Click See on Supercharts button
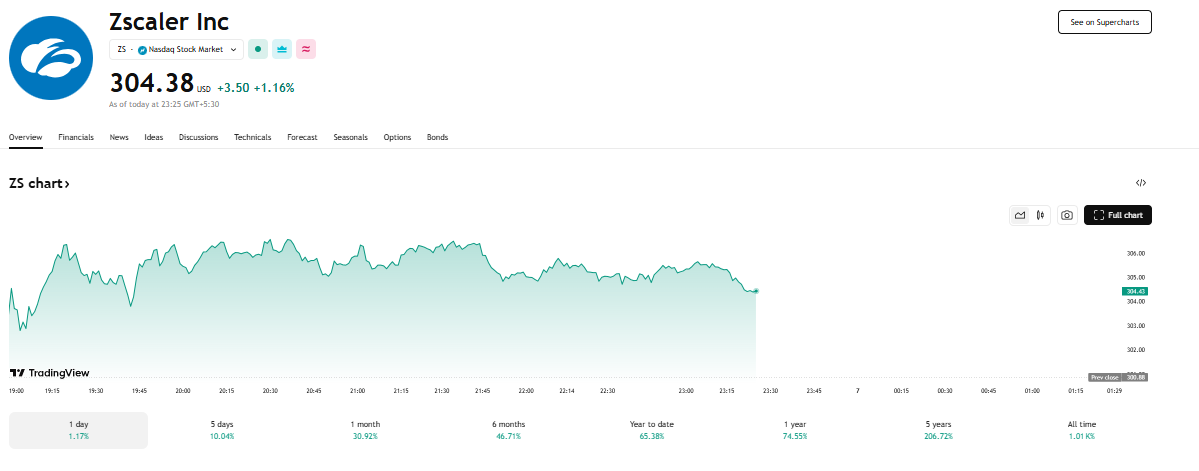 pyautogui.click(x=1104, y=22)
